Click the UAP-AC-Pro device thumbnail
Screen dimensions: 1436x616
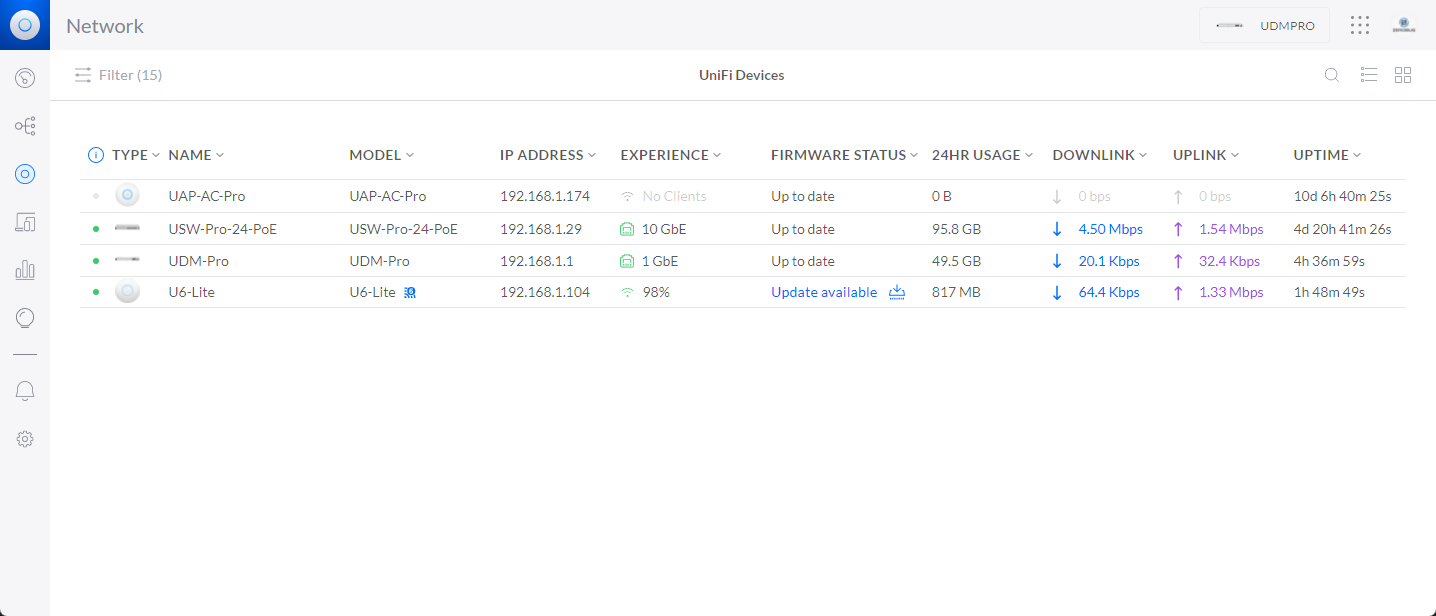click(127, 196)
